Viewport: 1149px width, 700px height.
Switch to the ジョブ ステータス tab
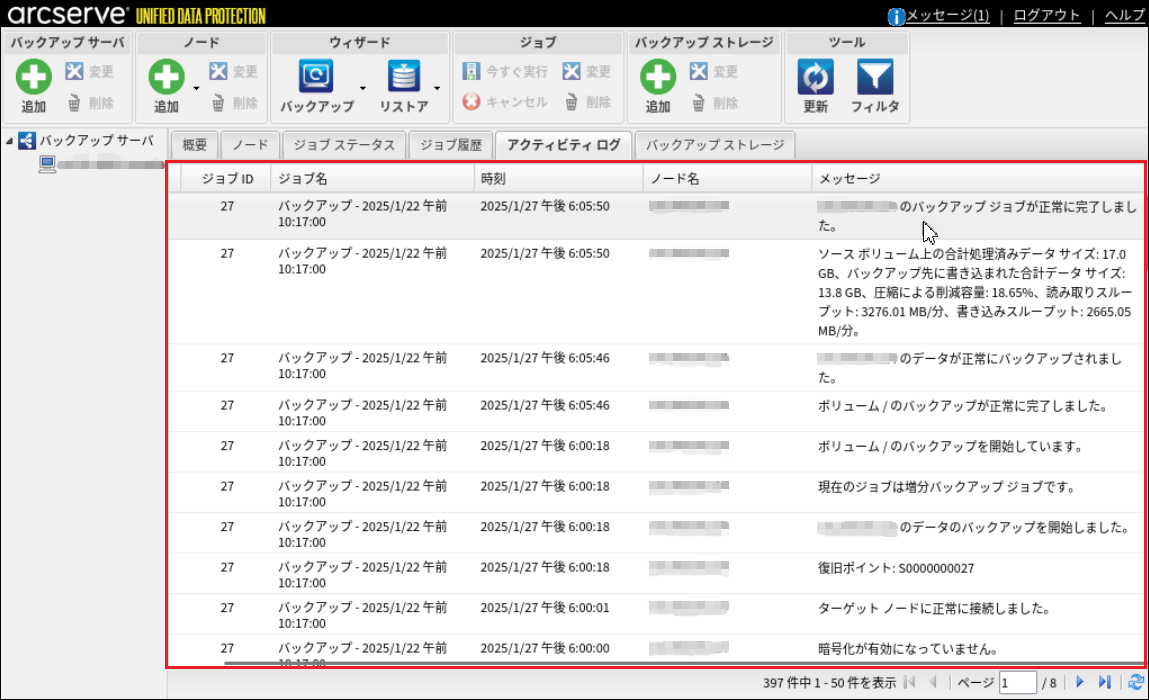(x=344, y=145)
